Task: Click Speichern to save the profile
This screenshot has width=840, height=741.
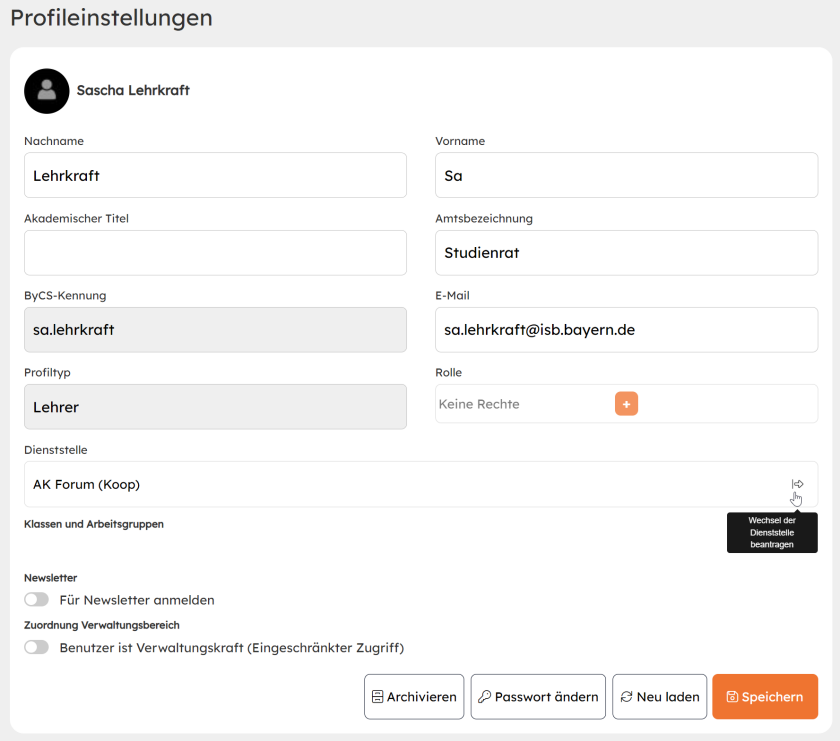Action: (x=765, y=697)
